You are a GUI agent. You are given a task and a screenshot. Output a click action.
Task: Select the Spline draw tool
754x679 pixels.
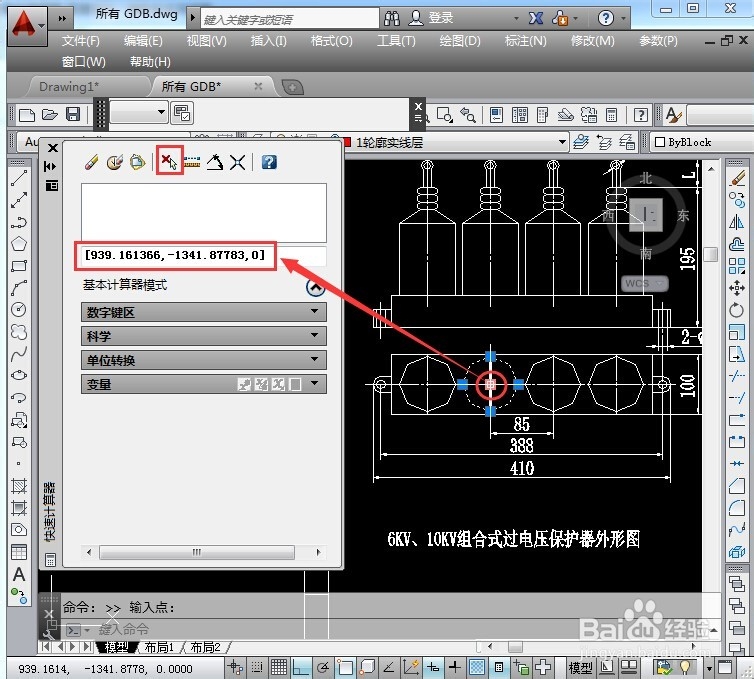point(19,354)
